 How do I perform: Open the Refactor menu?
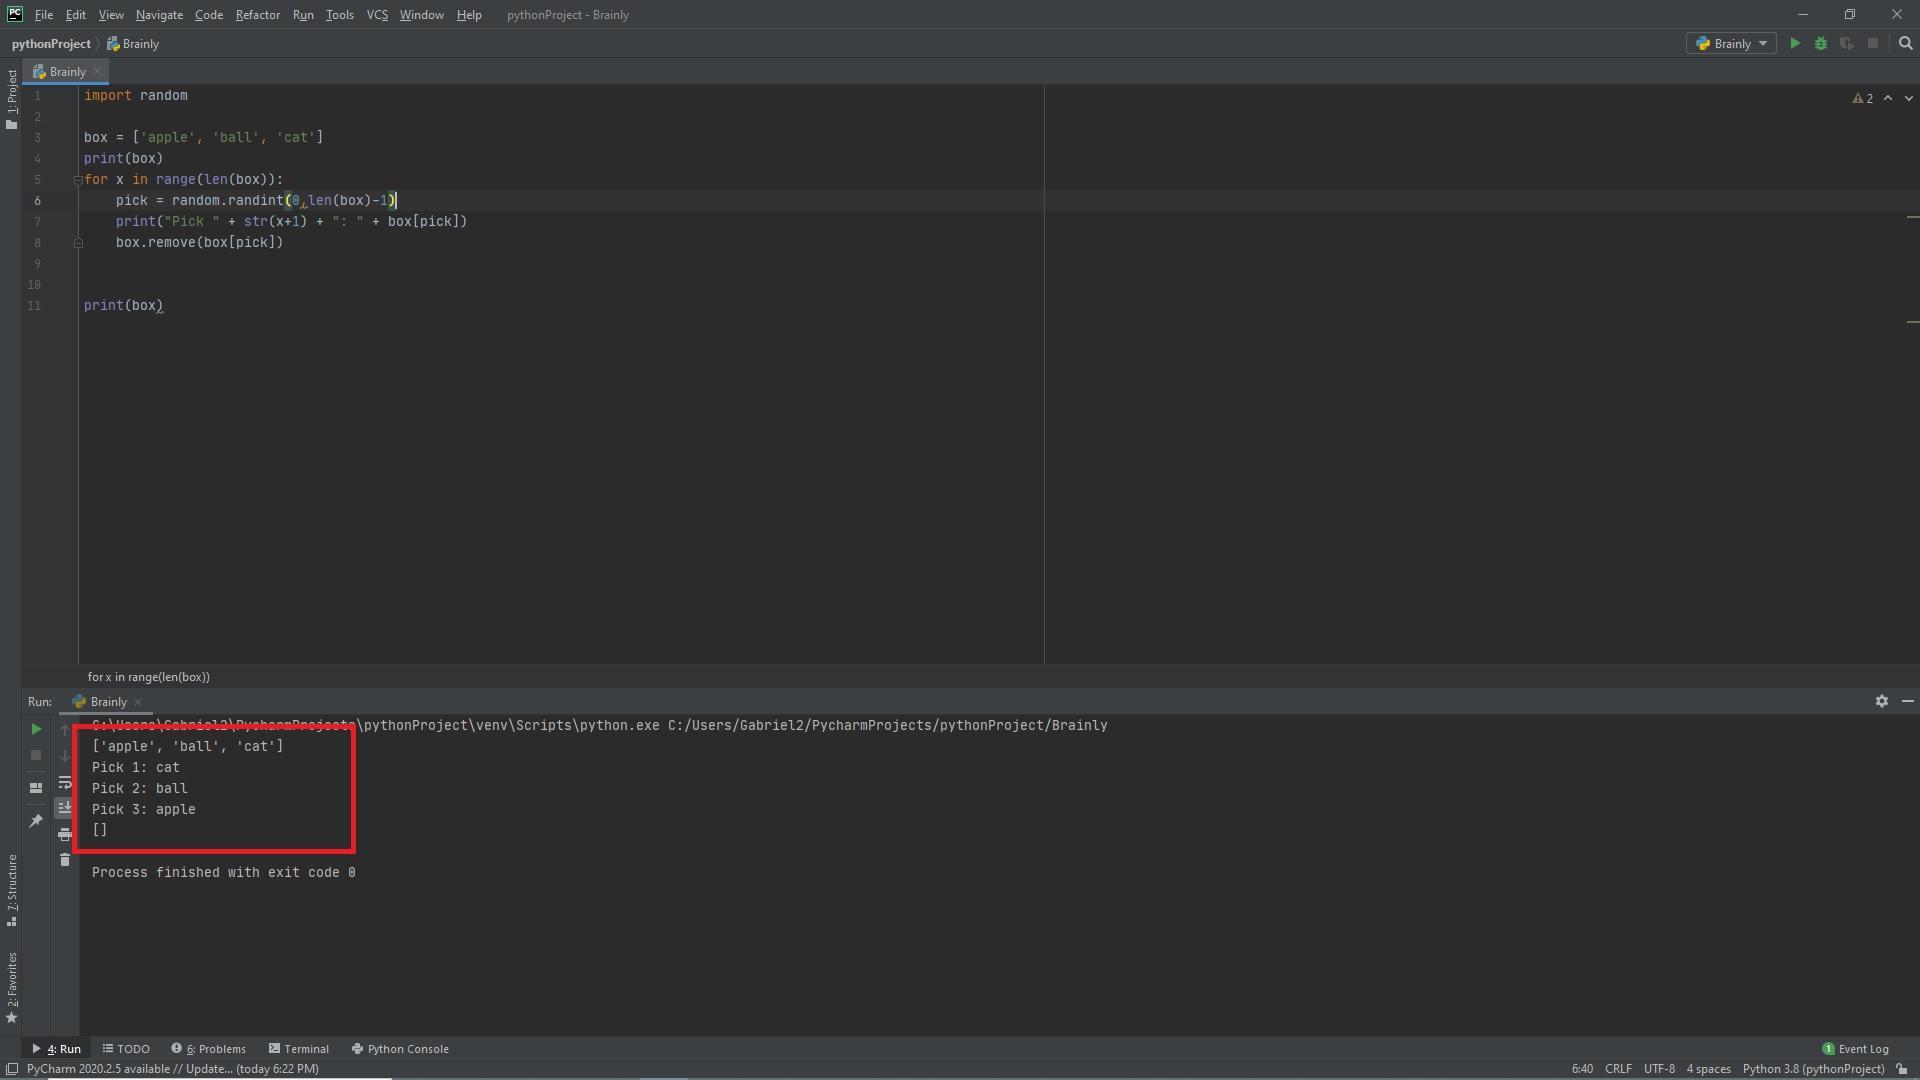coord(257,15)
